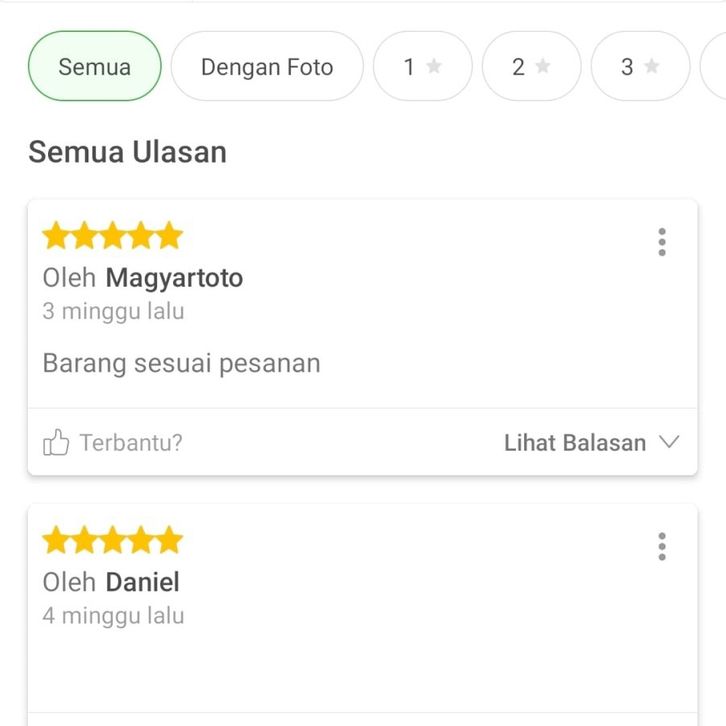
Task: Toggle the 3 star review filter
Action: pos(639,67)
